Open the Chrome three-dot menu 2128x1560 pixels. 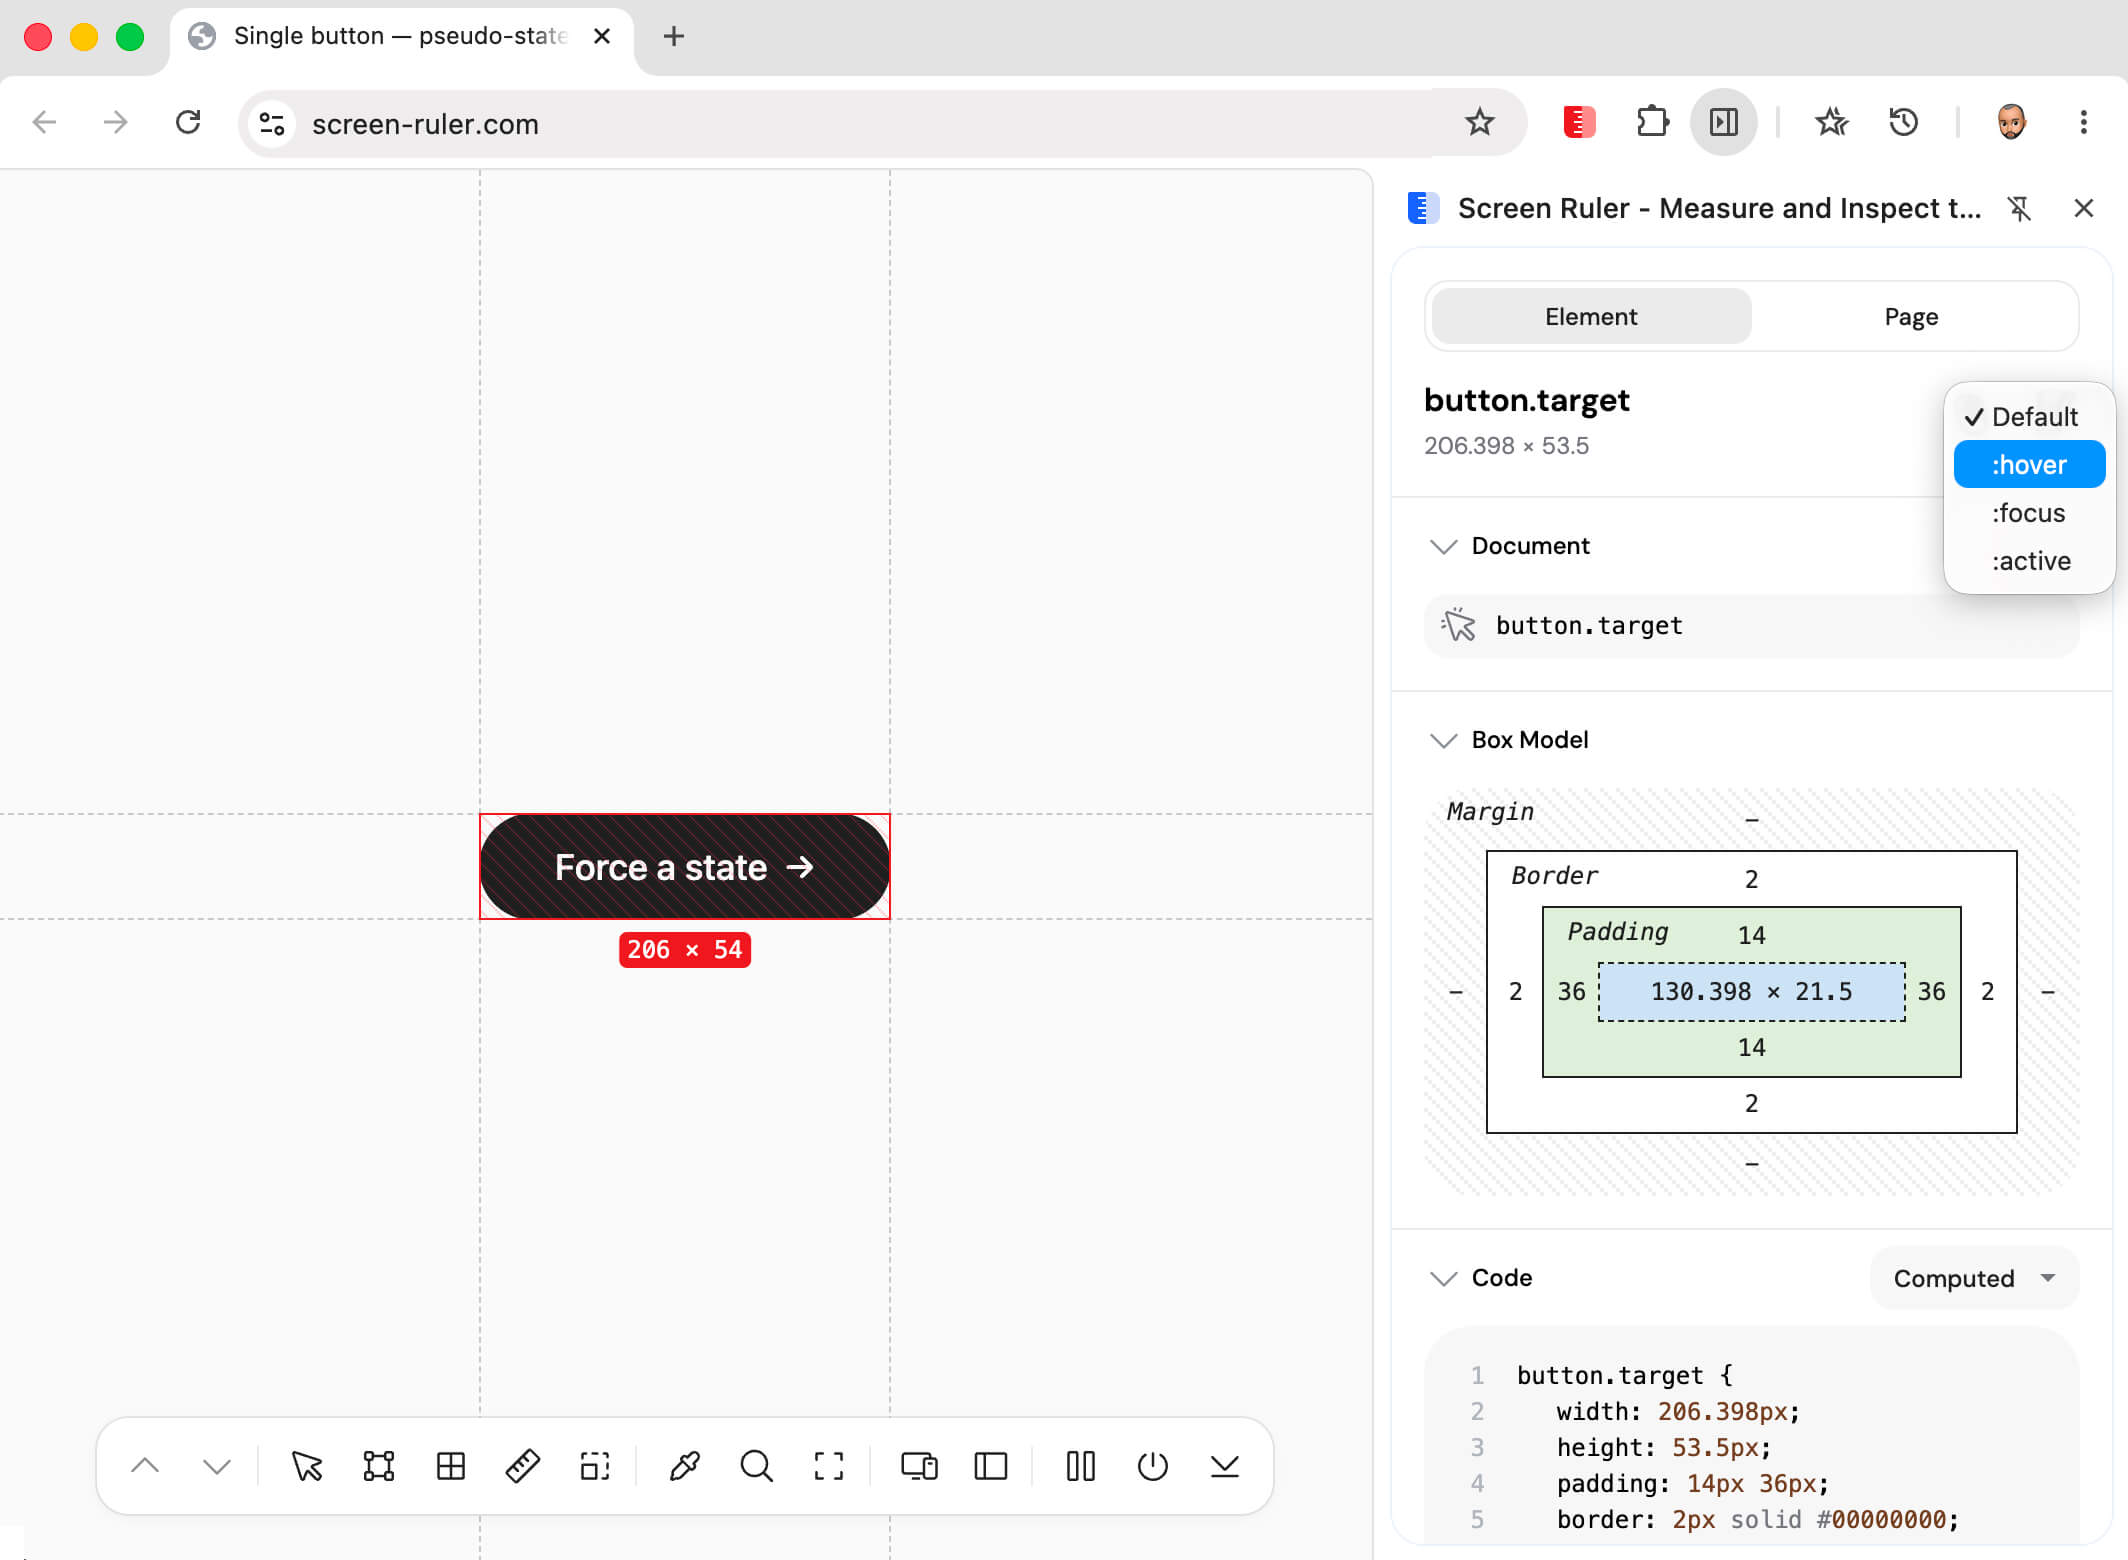[2084, 122]
